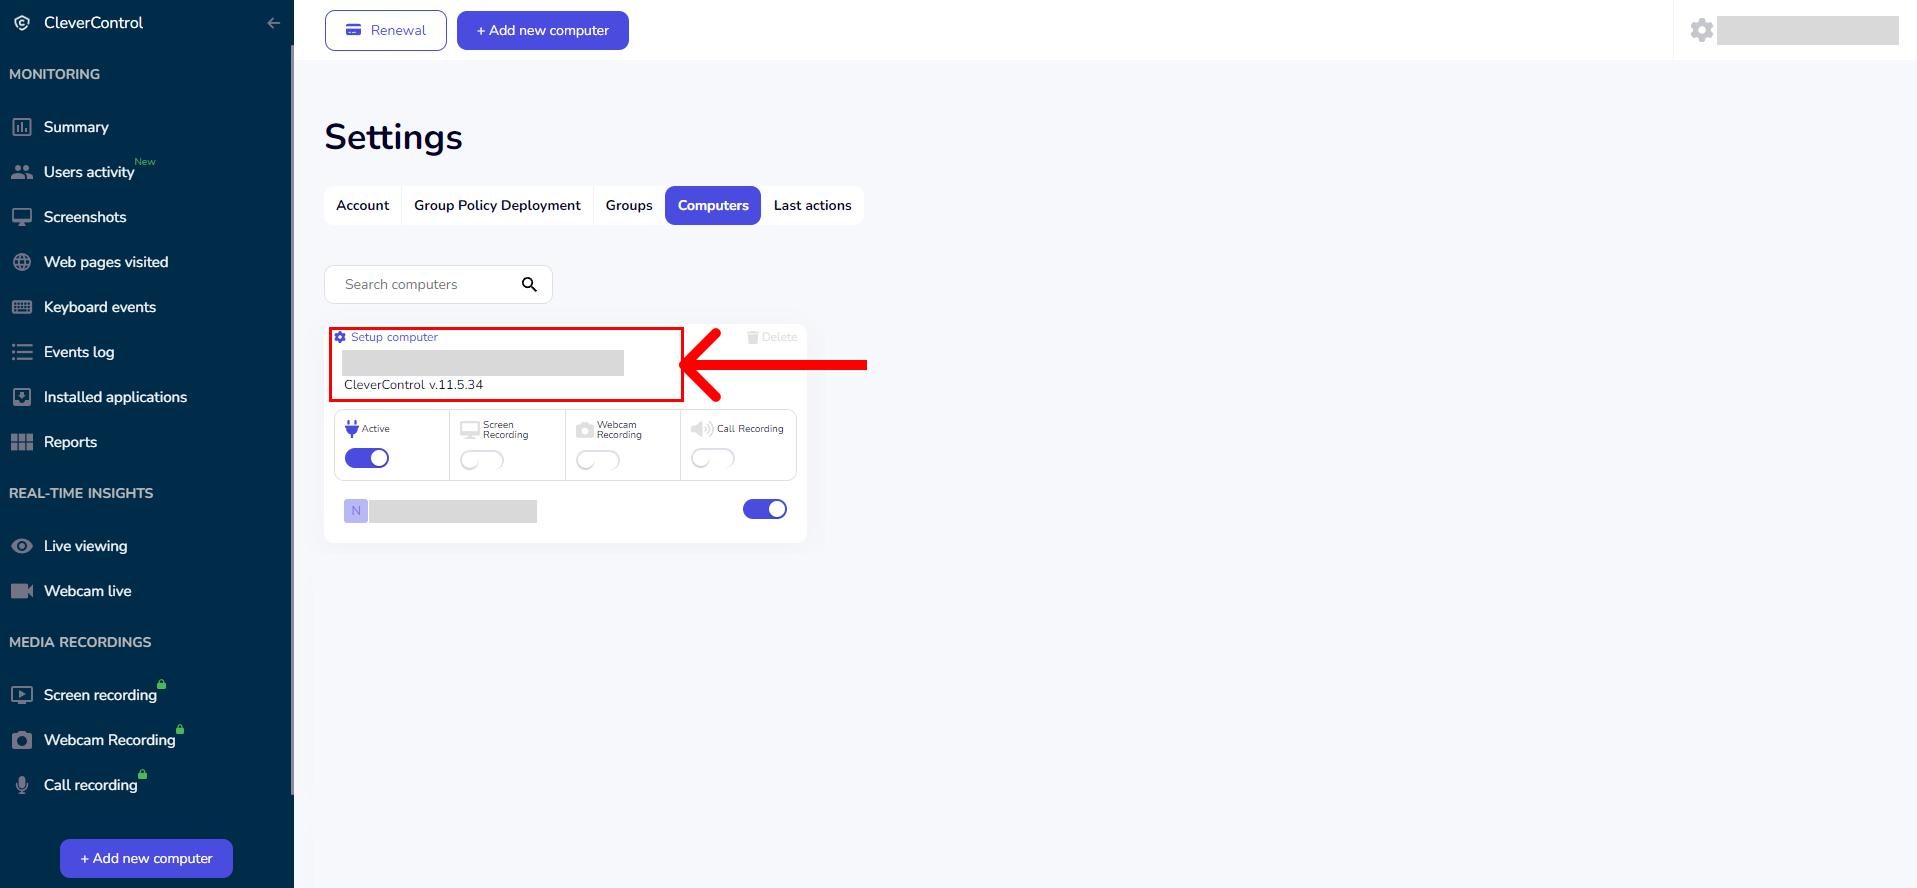Click the CleverControl shield logo icon

pos(22,23)
